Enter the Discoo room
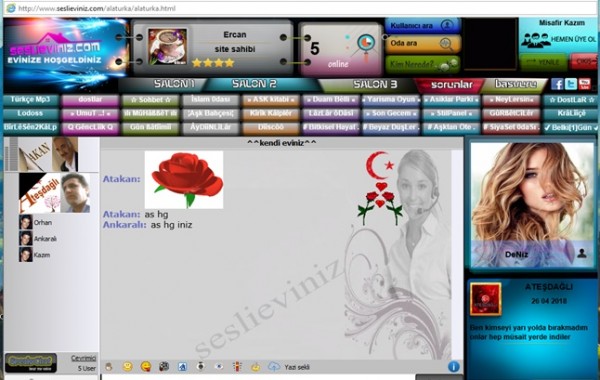 click(271, 127)
